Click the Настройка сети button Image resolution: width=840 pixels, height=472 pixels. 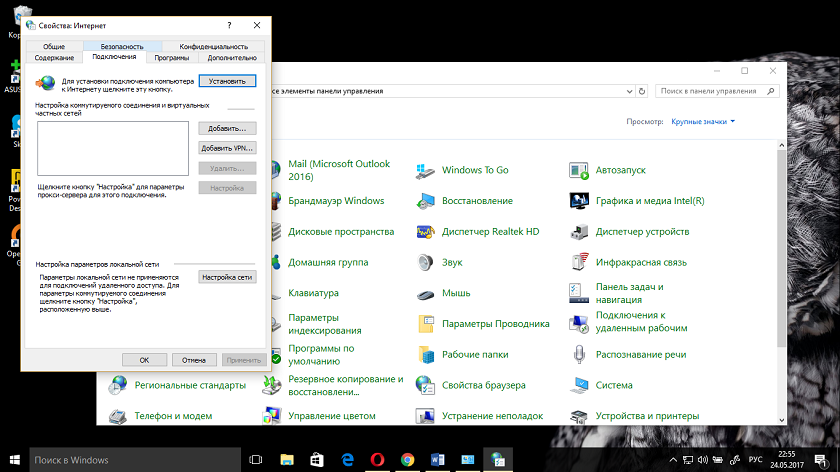point(227,277)
